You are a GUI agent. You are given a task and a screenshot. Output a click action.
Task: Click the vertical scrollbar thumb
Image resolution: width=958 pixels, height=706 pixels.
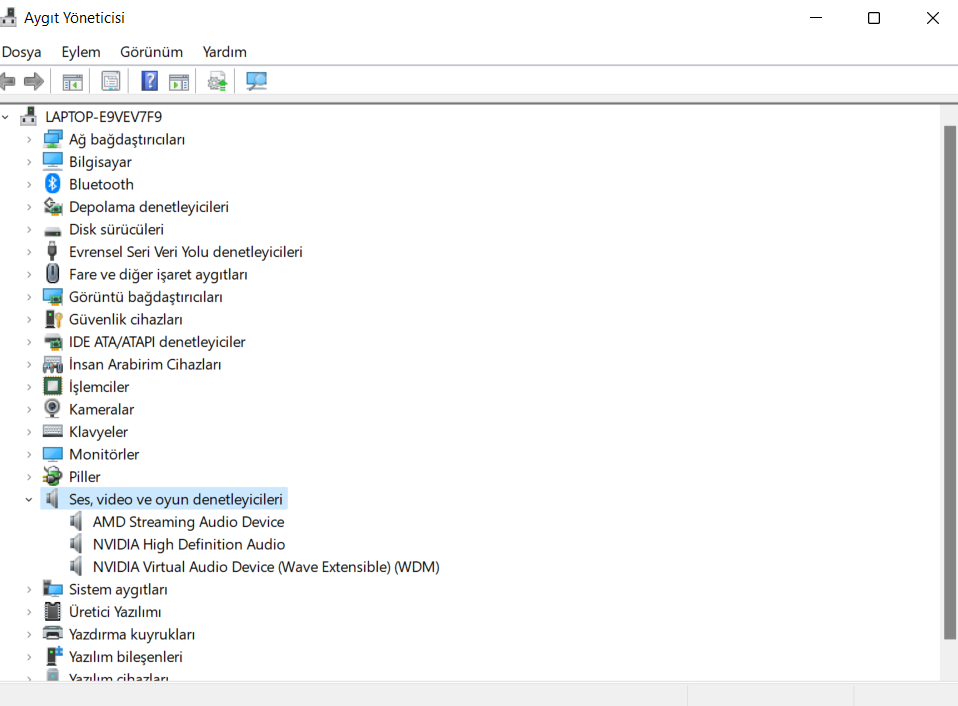point(949,382)
